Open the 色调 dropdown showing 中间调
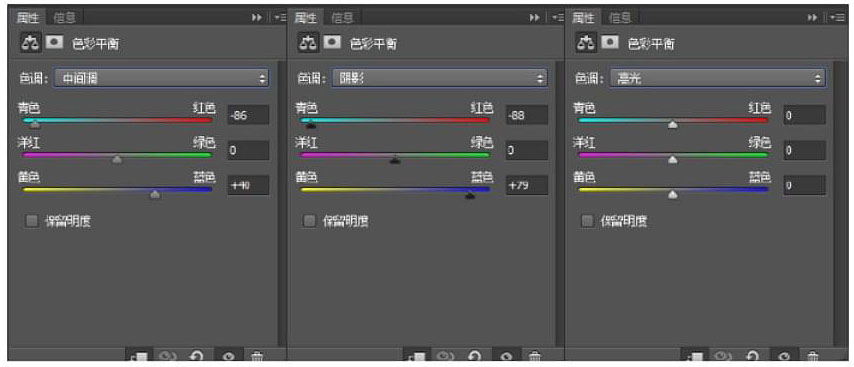The image size is (854, 367). coord(161,78)
